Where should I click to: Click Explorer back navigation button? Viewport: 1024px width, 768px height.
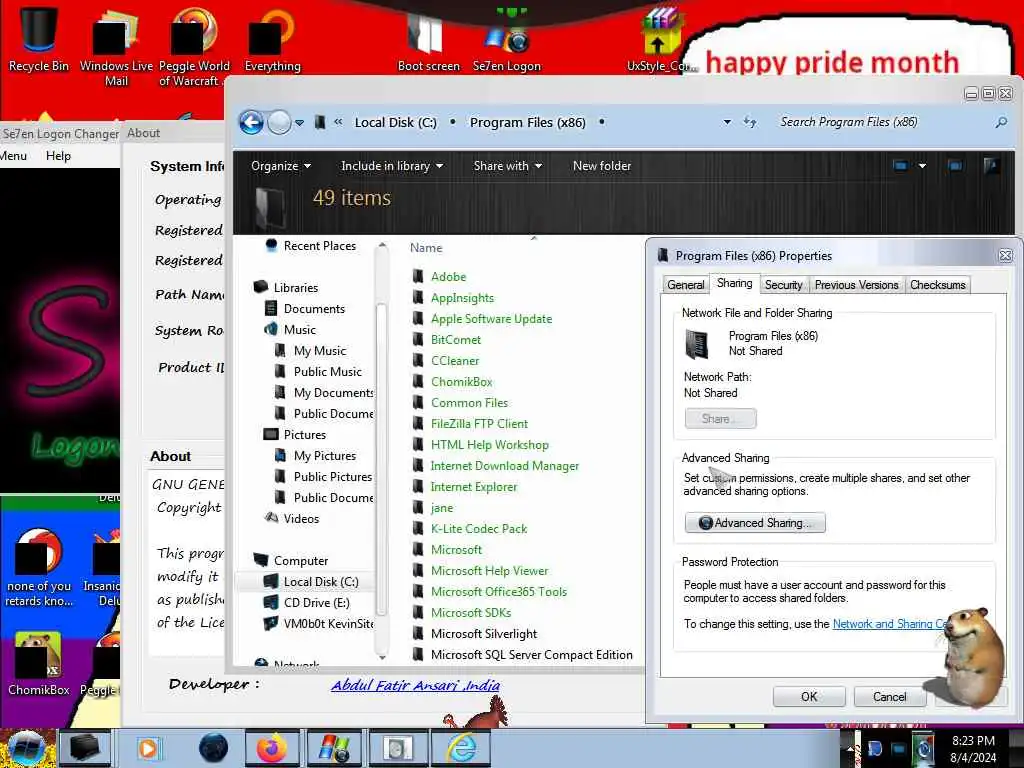tap(251, 122)
